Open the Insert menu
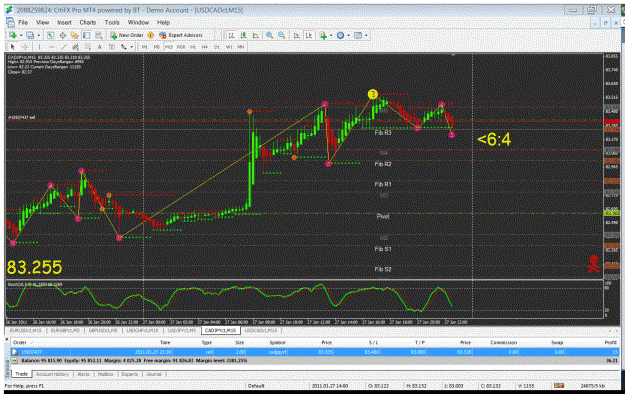This screenshot has width=625, height=394. [x=64, y=22]
